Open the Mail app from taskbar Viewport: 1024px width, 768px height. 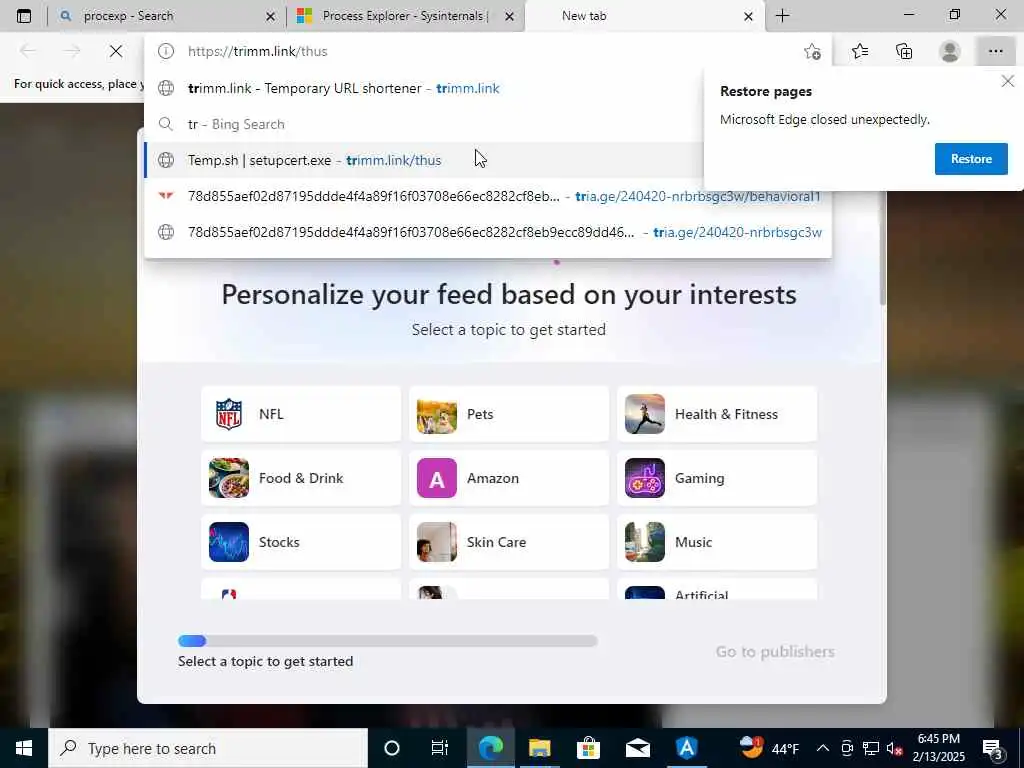pyautogui.click(x=637, y=748)
